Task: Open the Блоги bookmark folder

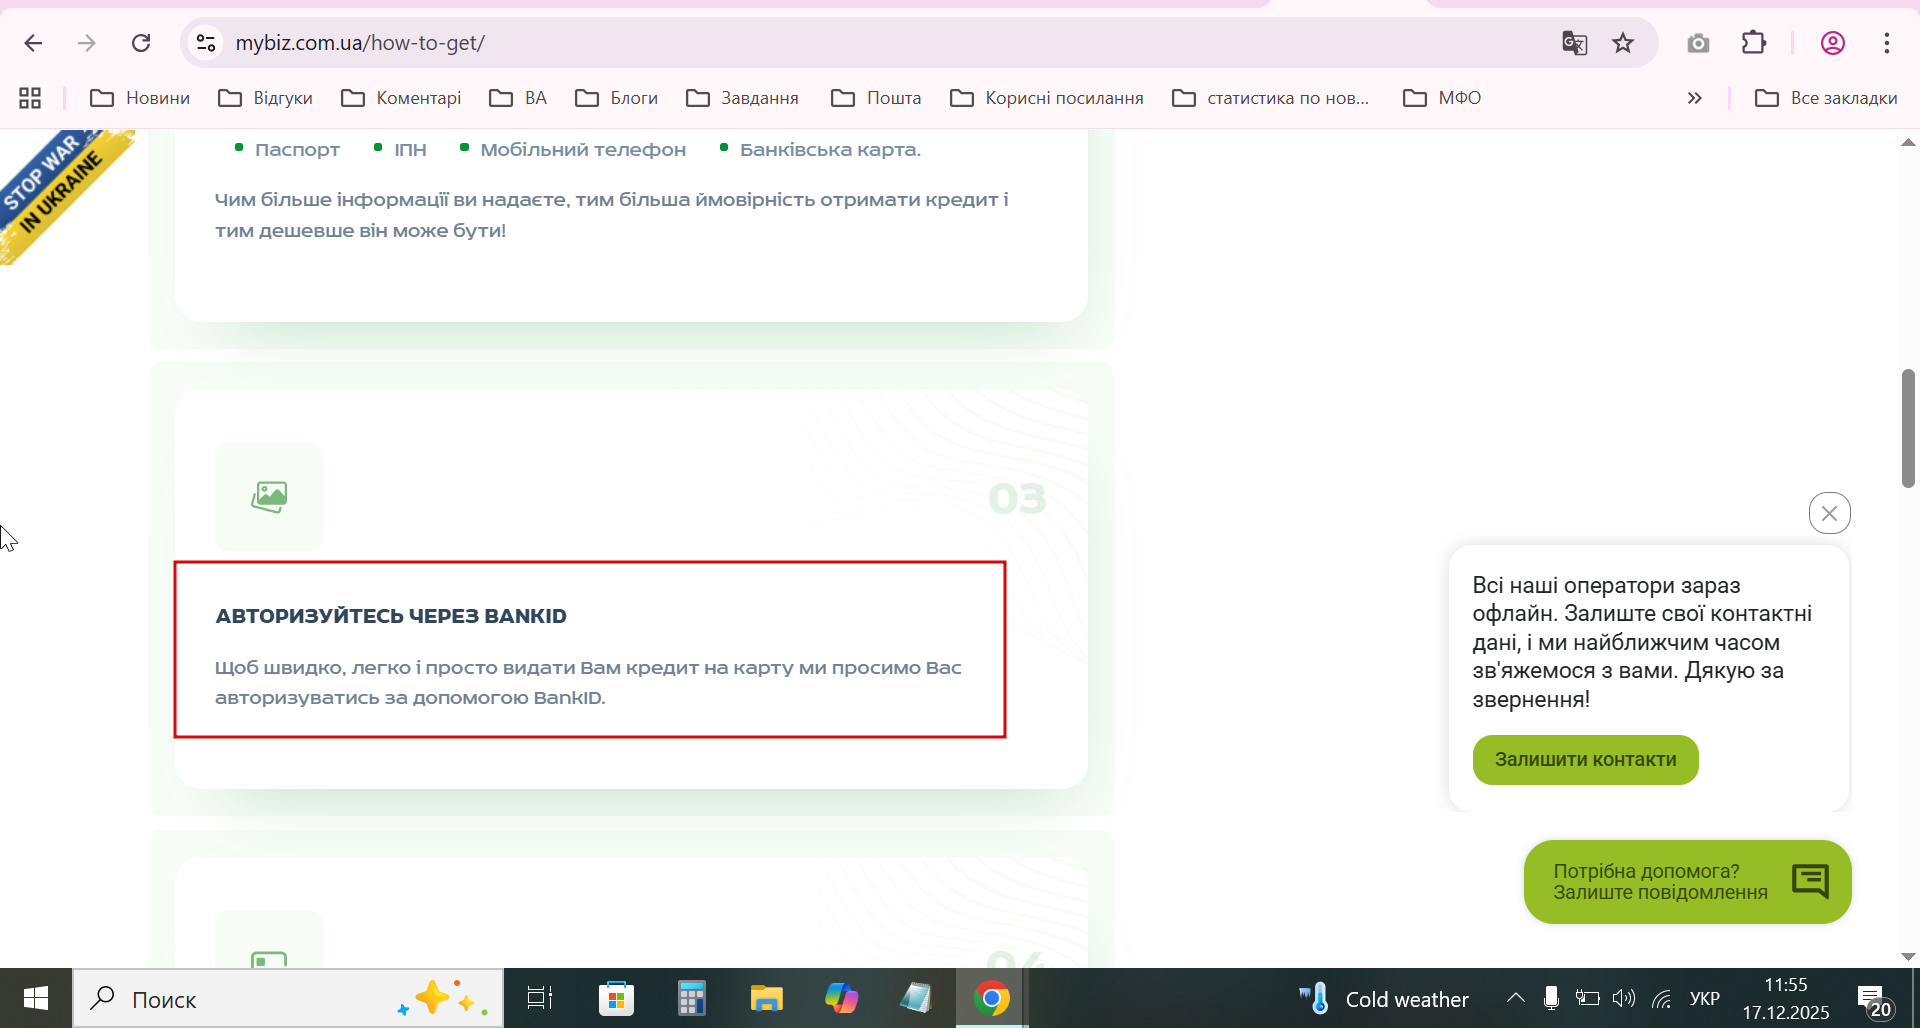Action: pos(616,98)
